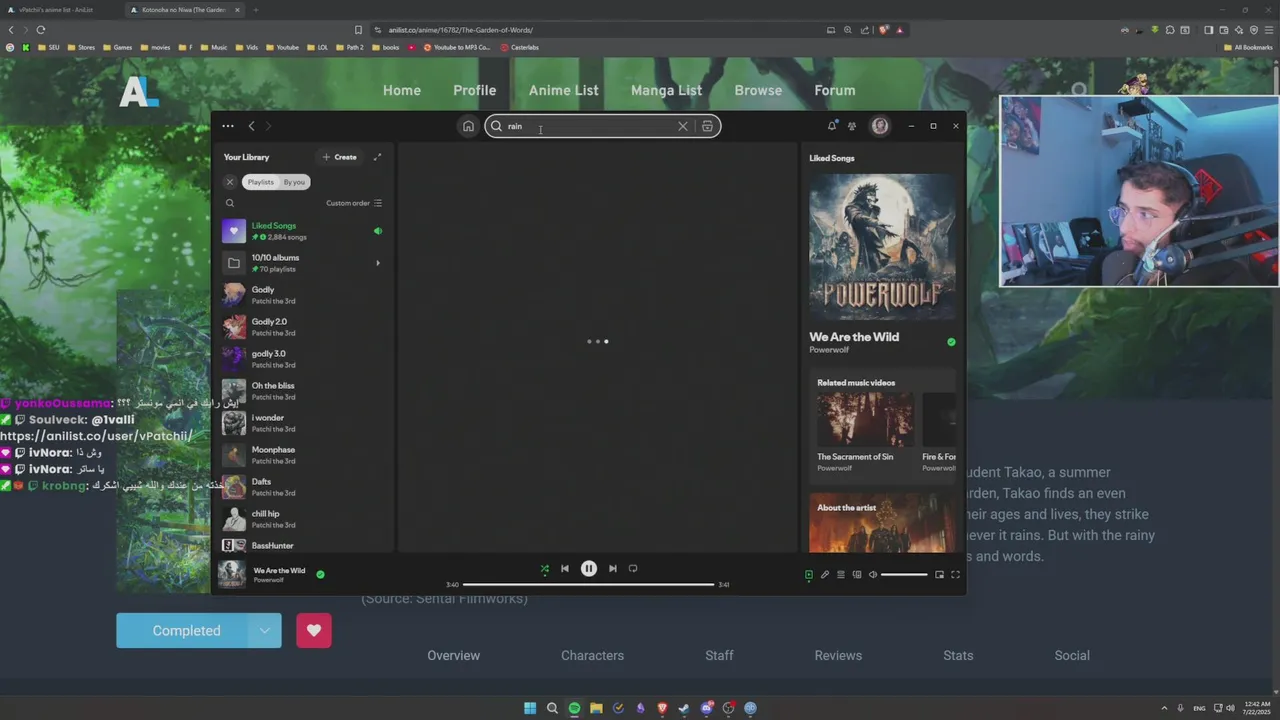Open the Browse icon beside search

(x=707, y=126)
